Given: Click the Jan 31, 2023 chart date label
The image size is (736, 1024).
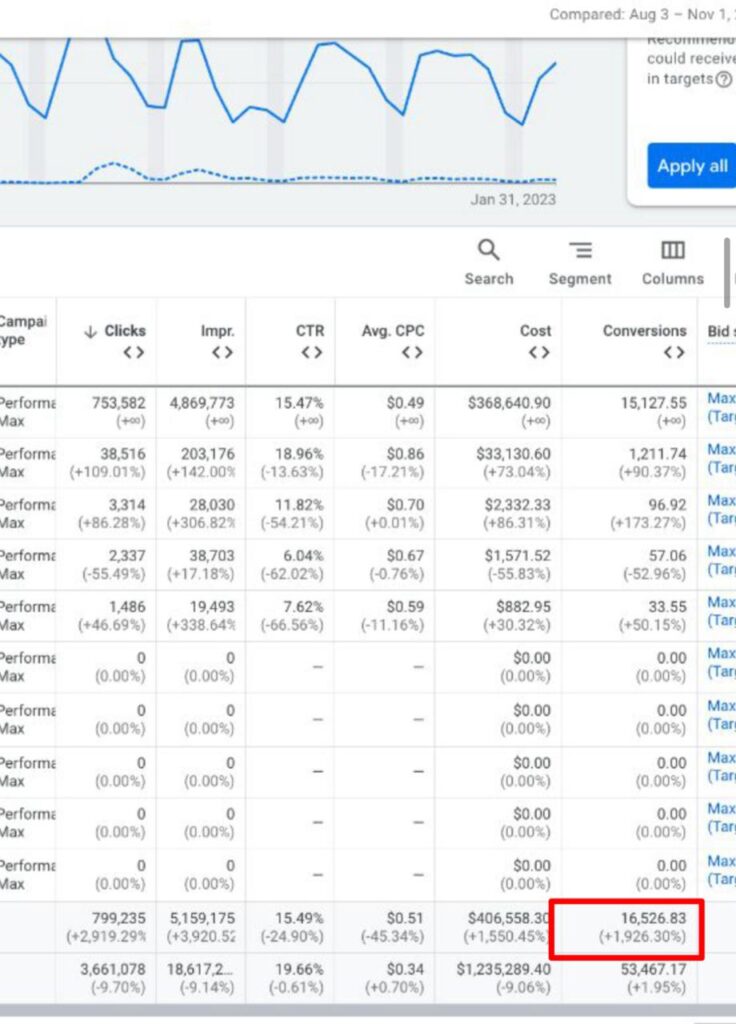Looking at the screenshot, I should click(513, 199).
